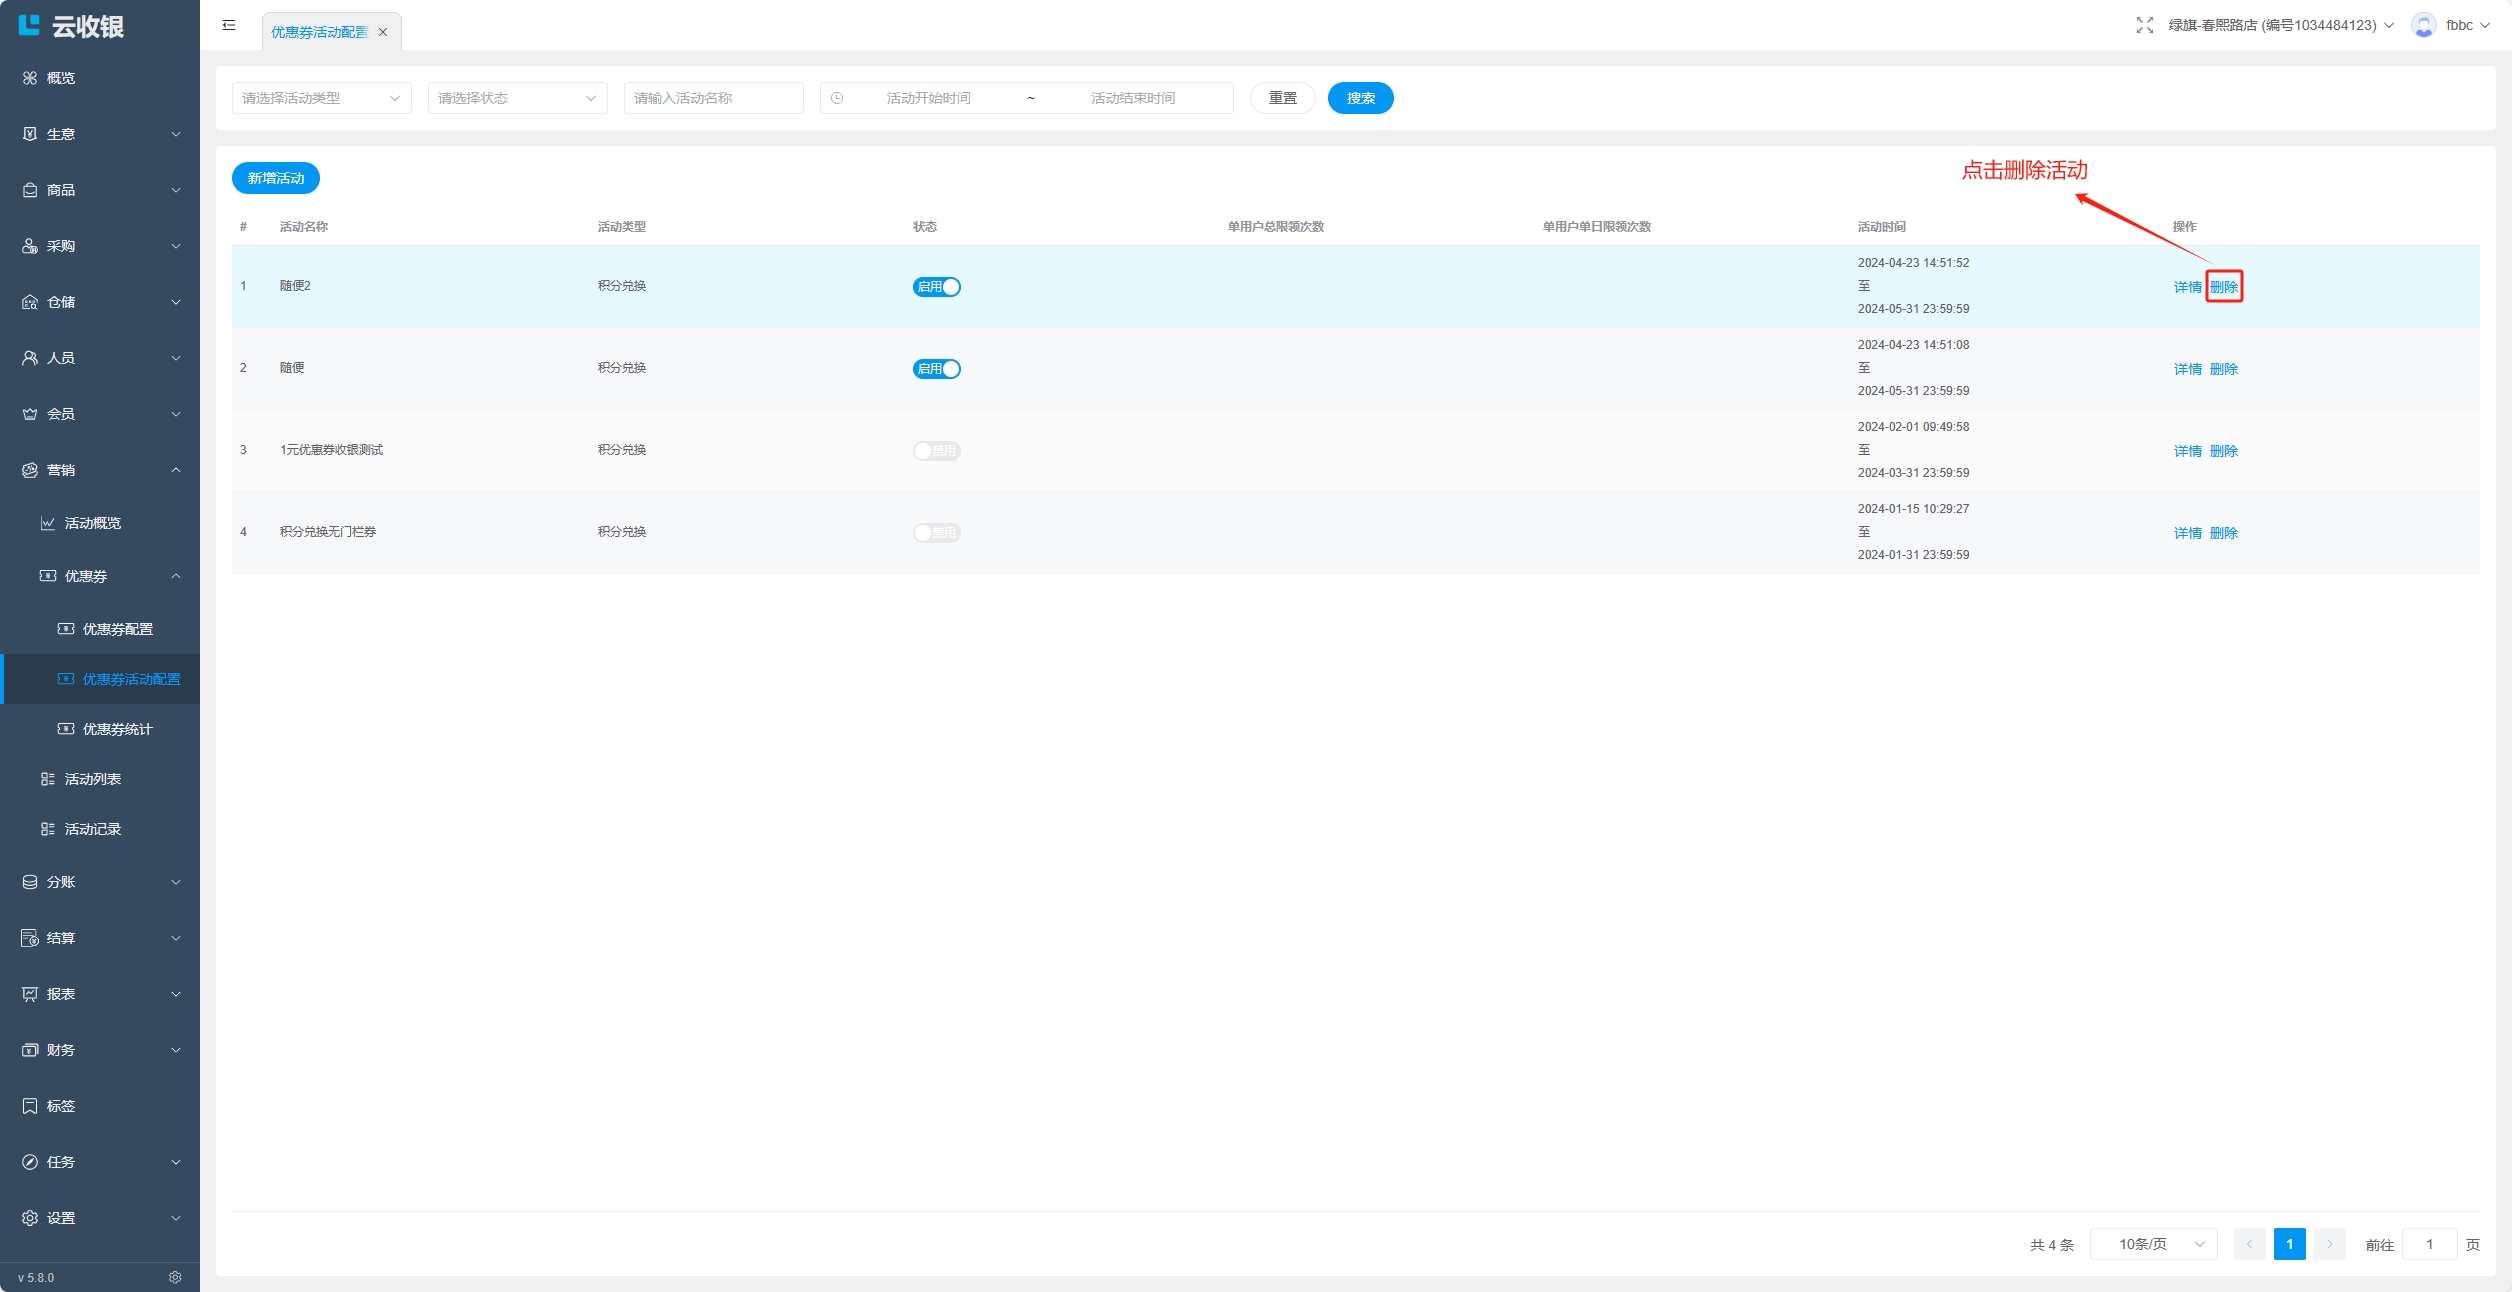Click 删除 link for 随便2 activity
Screen dimensions: 2512x1292
(2224, 287)
